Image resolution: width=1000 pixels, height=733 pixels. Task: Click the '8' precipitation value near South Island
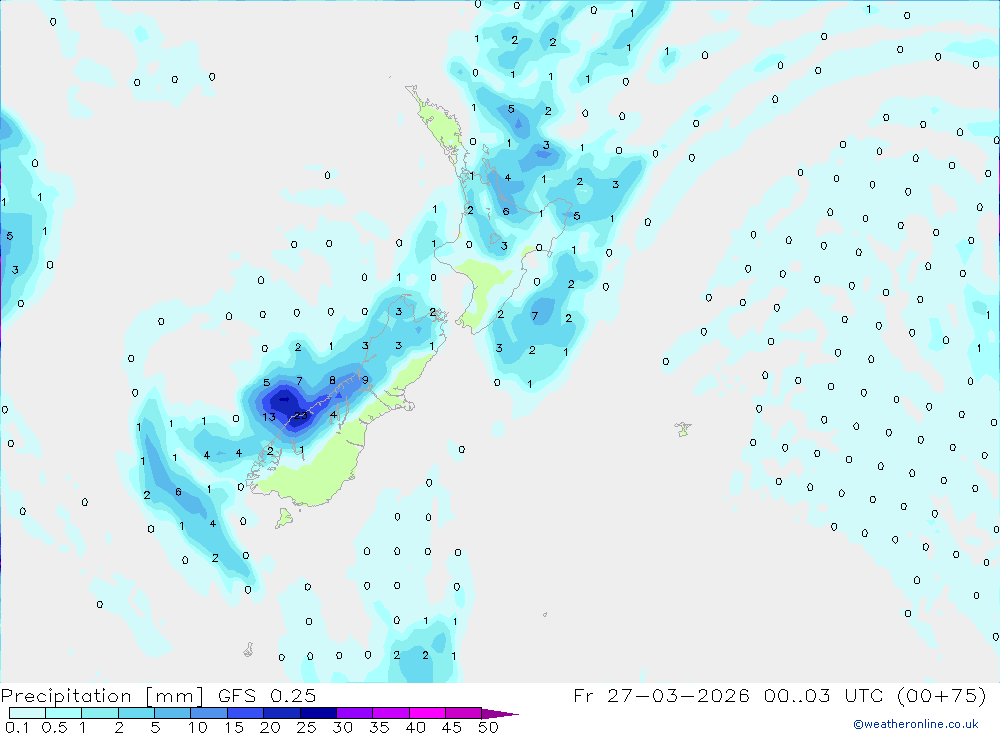tap(332, 380)
